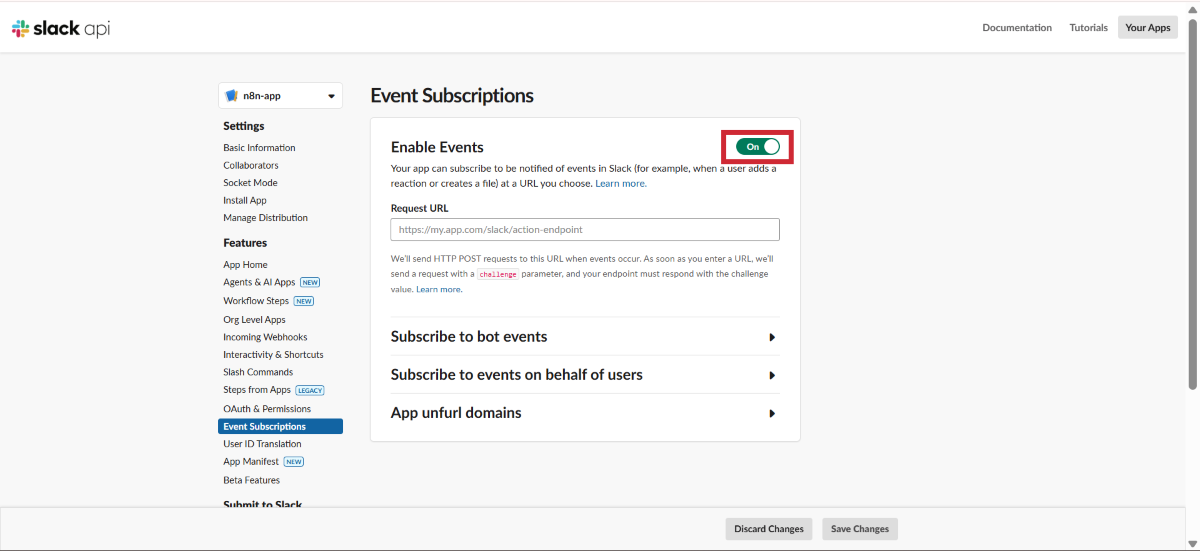1200x551 pixels.
Task: Click the Discard Changes button
Action: click(x=769, y=529)
